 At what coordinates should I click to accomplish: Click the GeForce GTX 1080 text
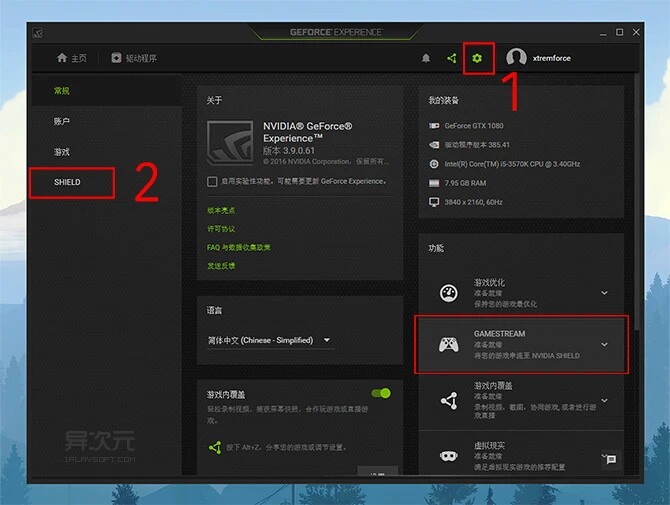coord(474,126)
